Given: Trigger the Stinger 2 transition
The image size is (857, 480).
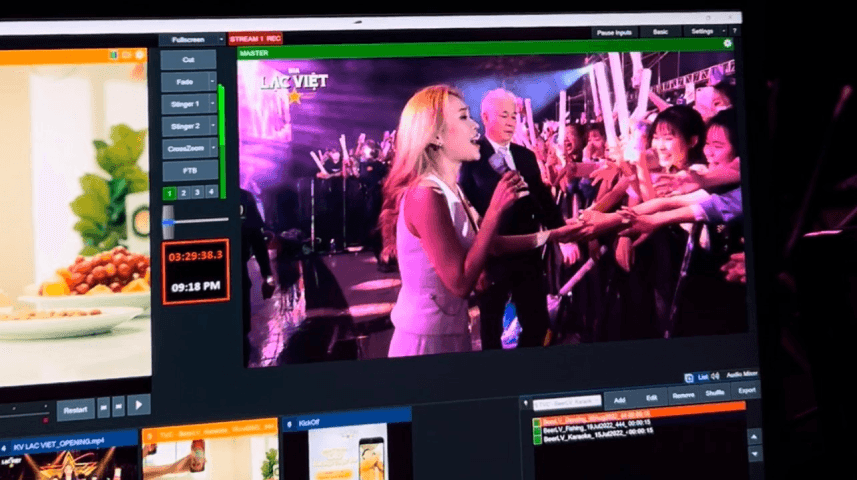Looking at the screenshot, I should tap(186, 126).
